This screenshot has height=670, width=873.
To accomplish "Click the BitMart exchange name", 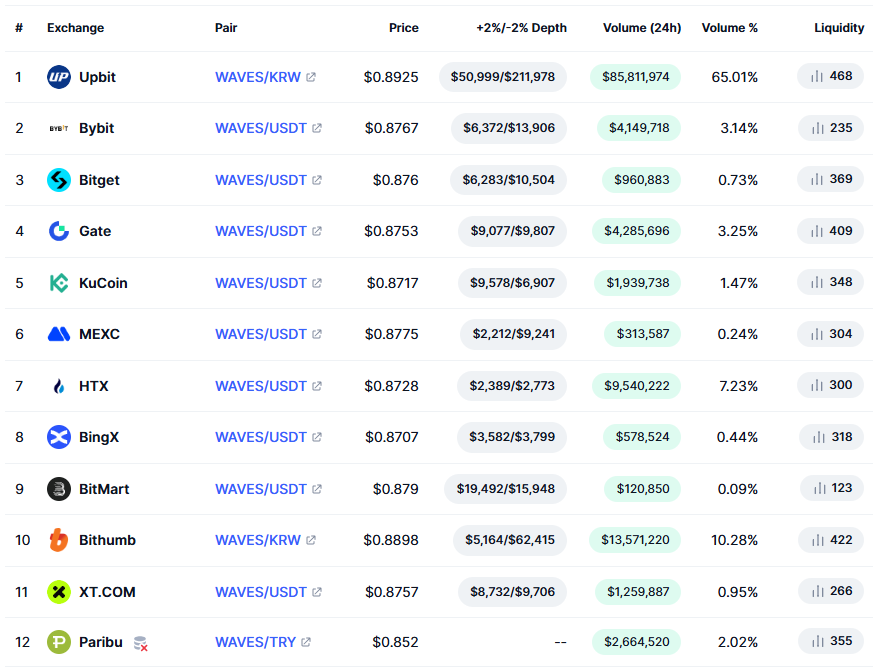I will 104,489.
